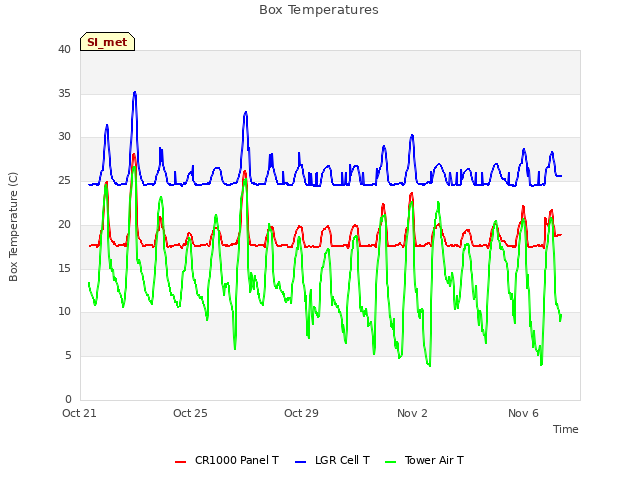Click the red CR1000 Panel T legend swatch
The height and width of the screenshot is (480, 640).
(180, 462)
